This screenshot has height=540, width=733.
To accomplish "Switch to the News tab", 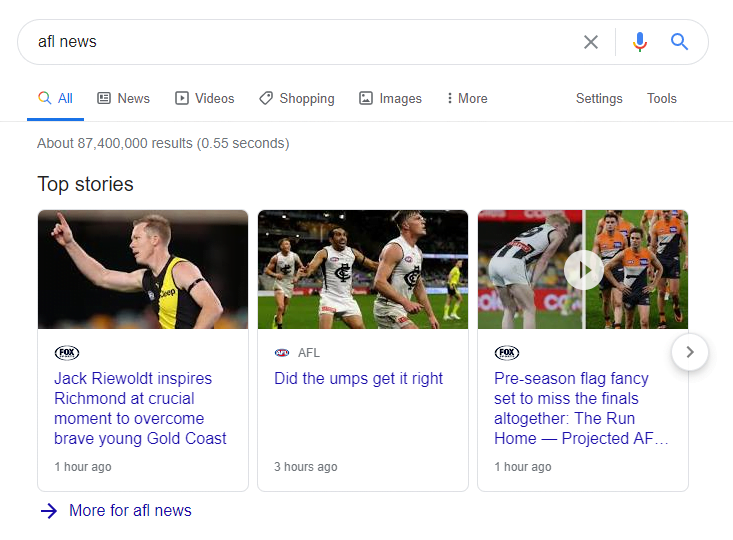I will [123, 98].
